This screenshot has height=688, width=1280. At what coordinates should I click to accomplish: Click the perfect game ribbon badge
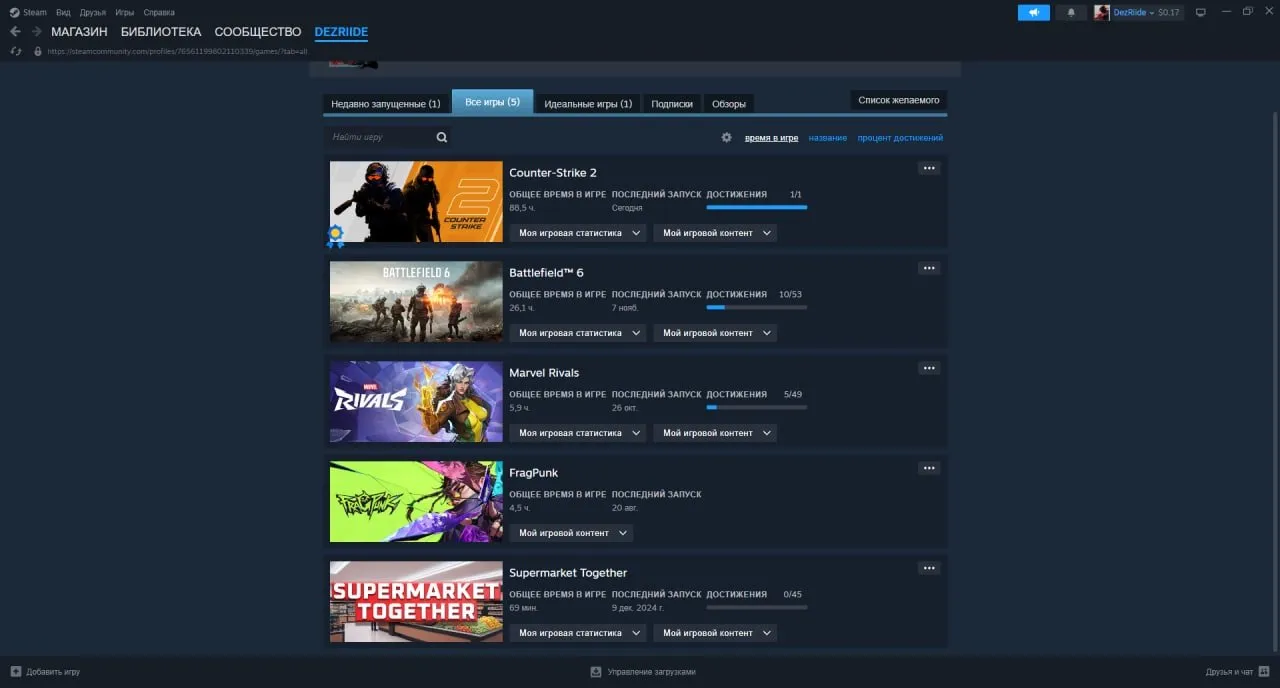[x=336, y=236]
